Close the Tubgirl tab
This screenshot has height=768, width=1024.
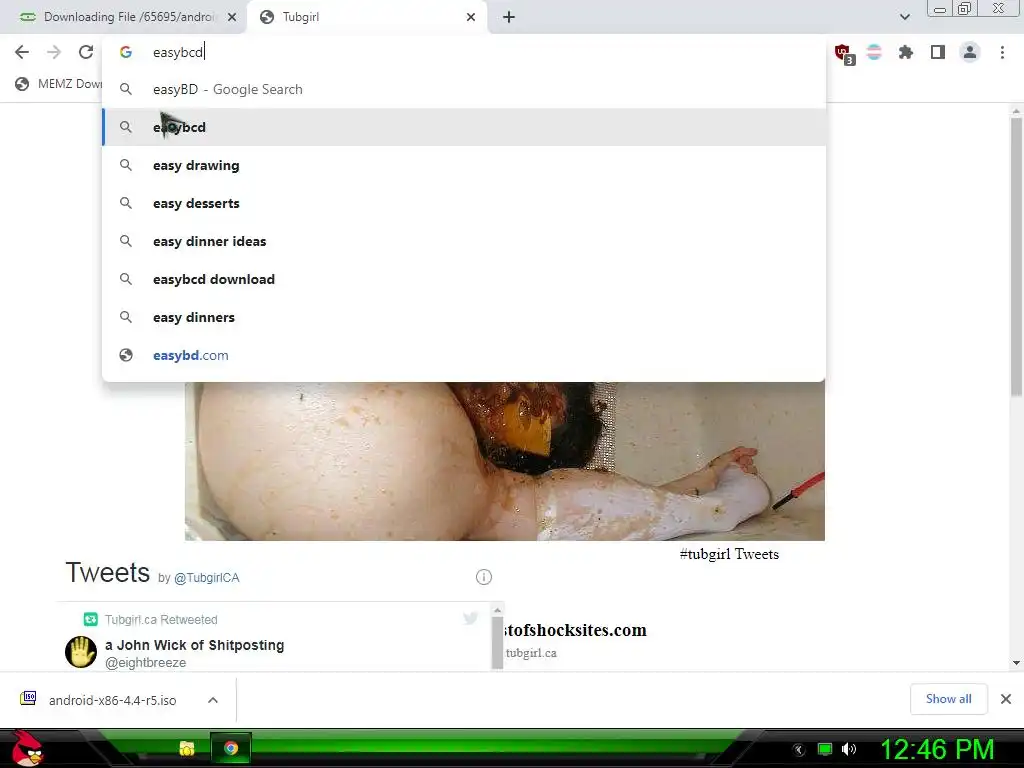[471, 17]
